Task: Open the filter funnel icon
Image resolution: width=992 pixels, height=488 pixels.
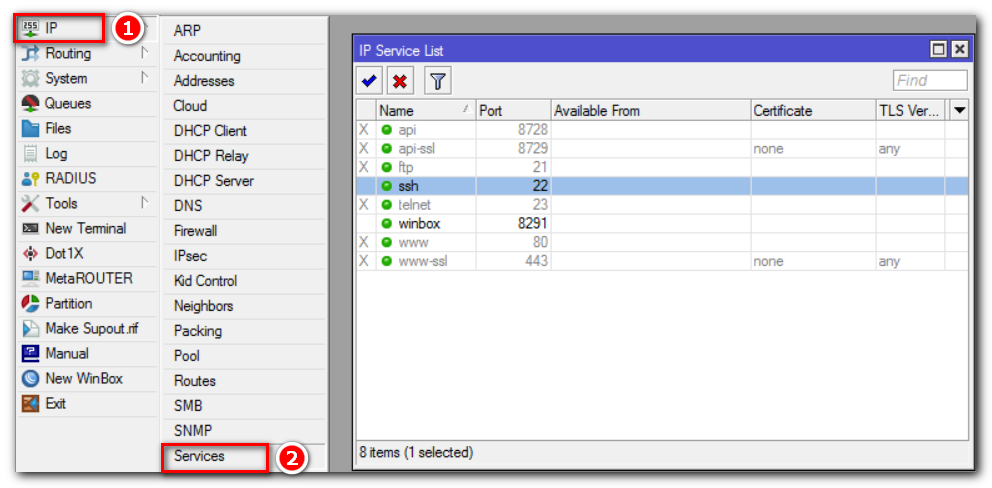Action: 437,81
